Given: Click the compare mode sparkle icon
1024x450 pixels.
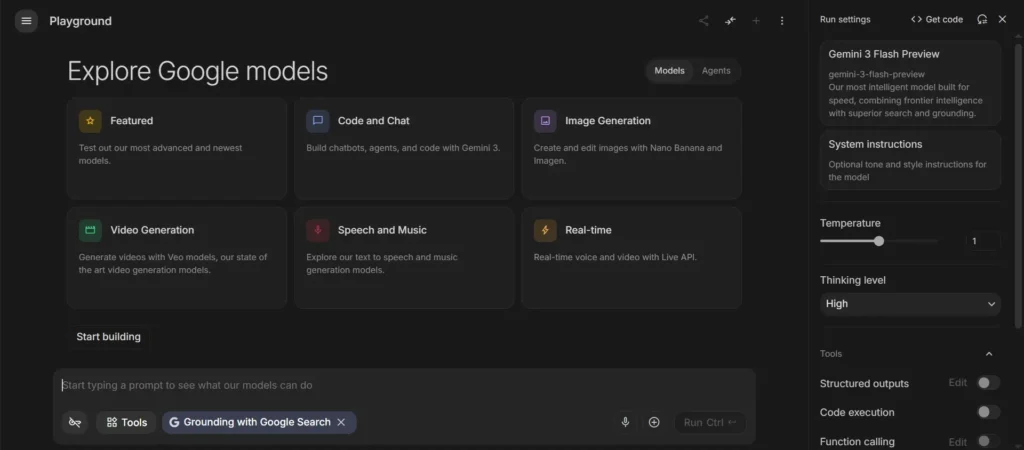Looking at the screenshot, I should 730,21.
